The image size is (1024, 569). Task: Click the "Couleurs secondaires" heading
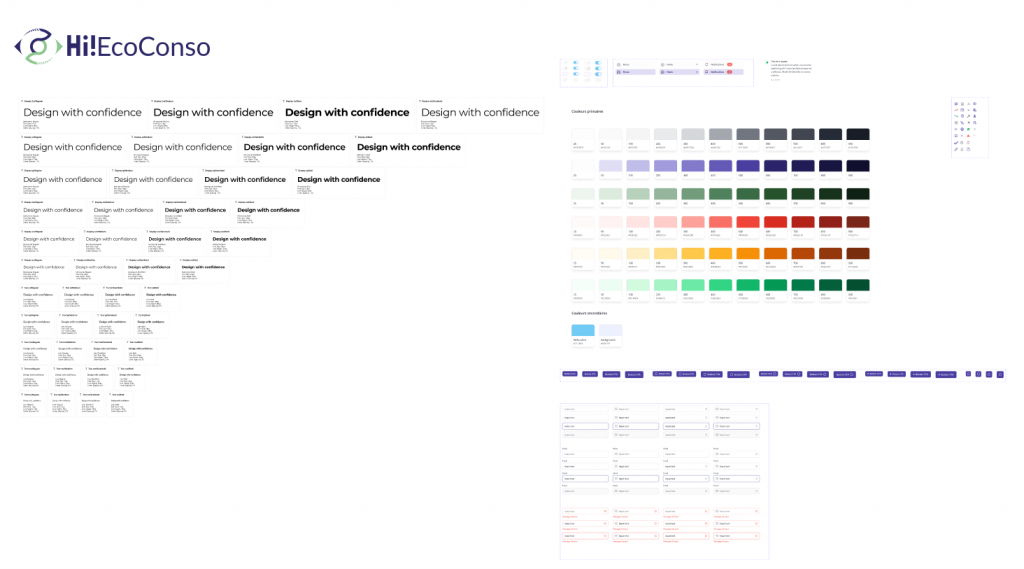589,314
